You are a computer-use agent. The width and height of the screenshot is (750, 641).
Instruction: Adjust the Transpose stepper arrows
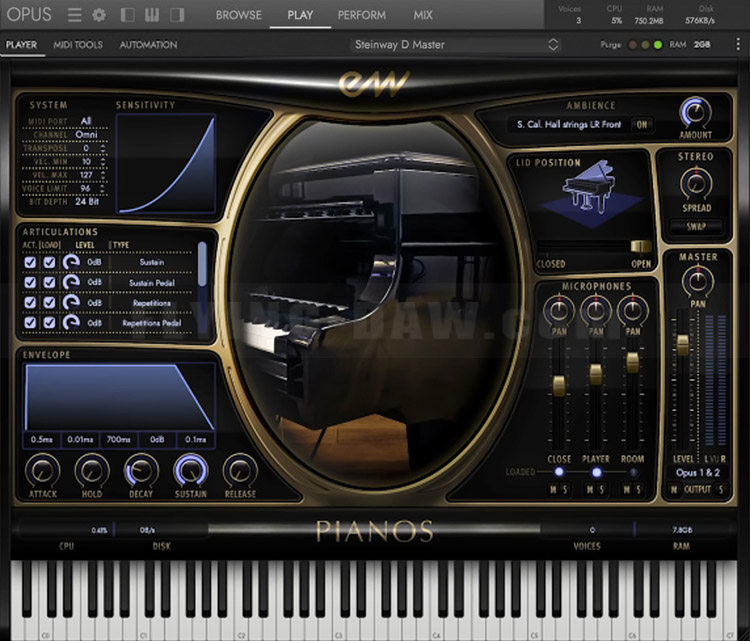pyautogui.click(x=103, y=148)
